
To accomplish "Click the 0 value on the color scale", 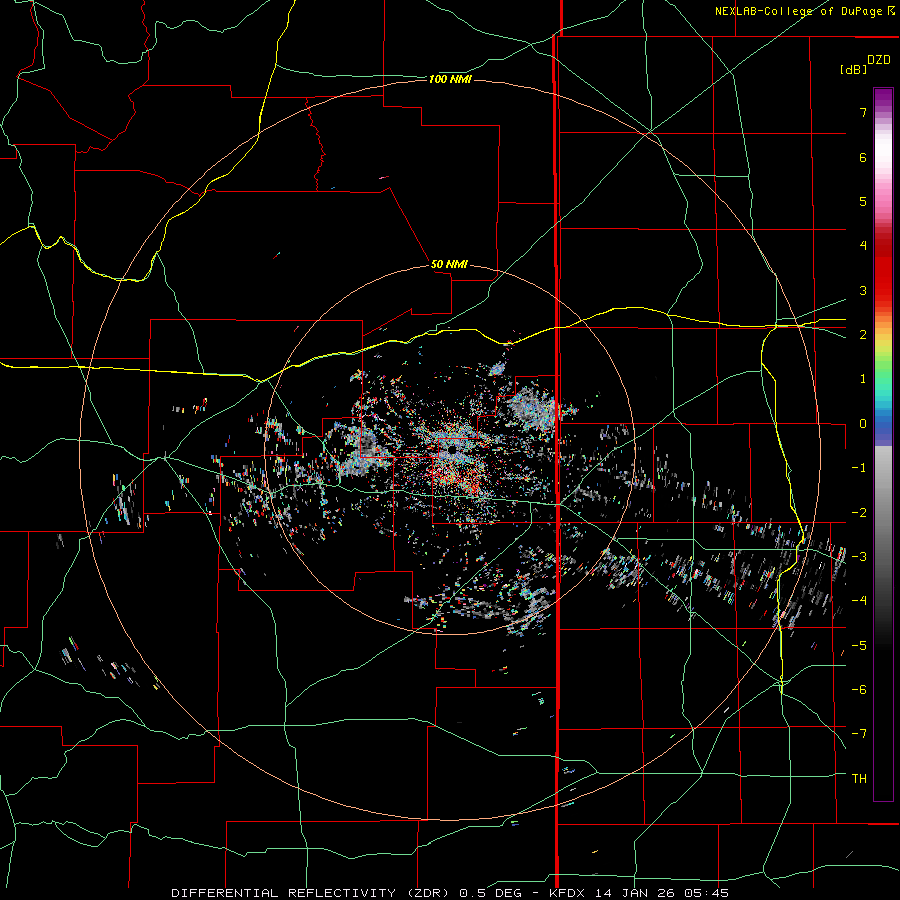I will coord(863,424).
